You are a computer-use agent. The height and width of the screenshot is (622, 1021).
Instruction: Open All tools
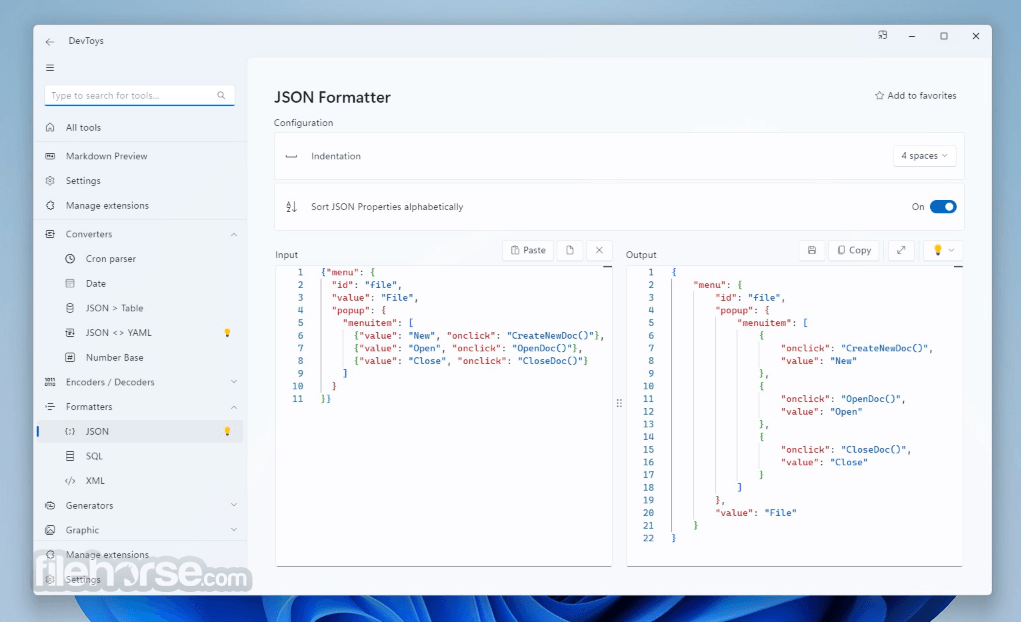coord(141,128)
